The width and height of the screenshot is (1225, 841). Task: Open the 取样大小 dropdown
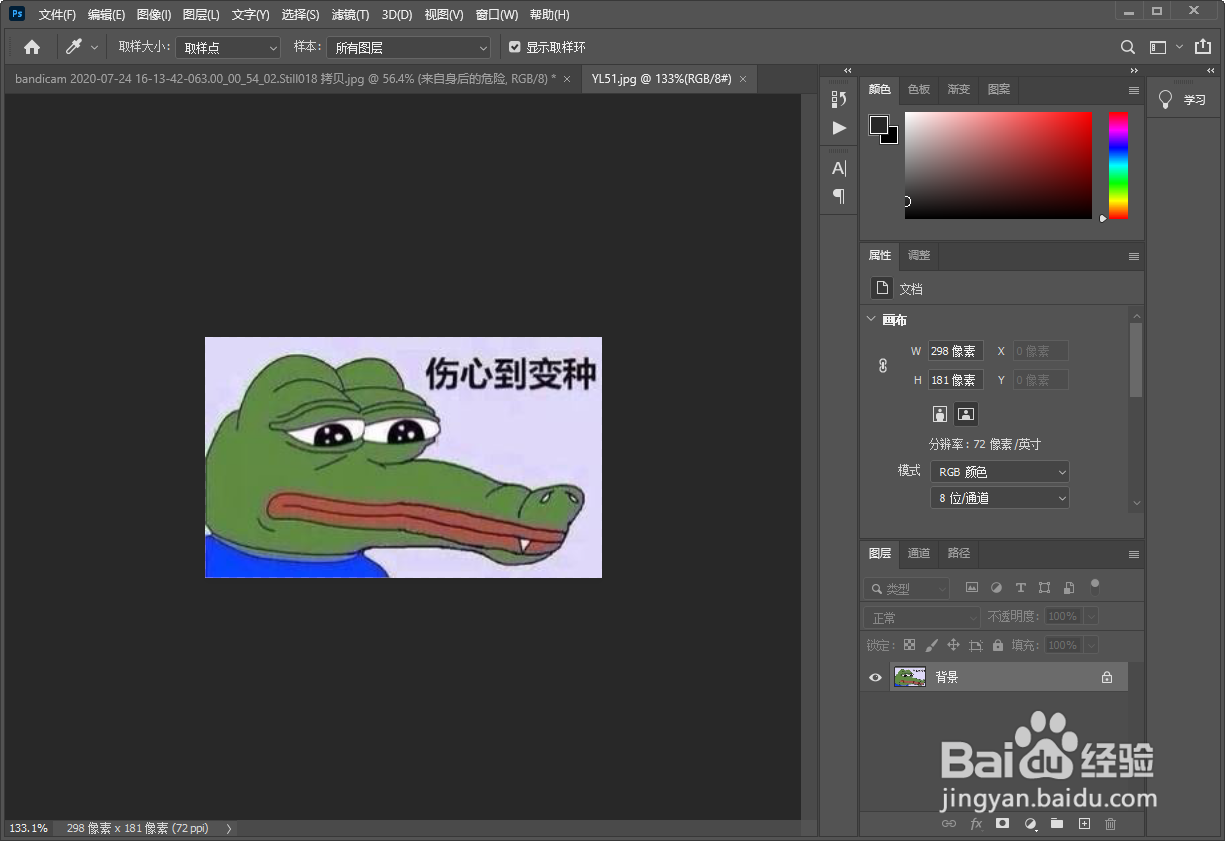point(228,47)
